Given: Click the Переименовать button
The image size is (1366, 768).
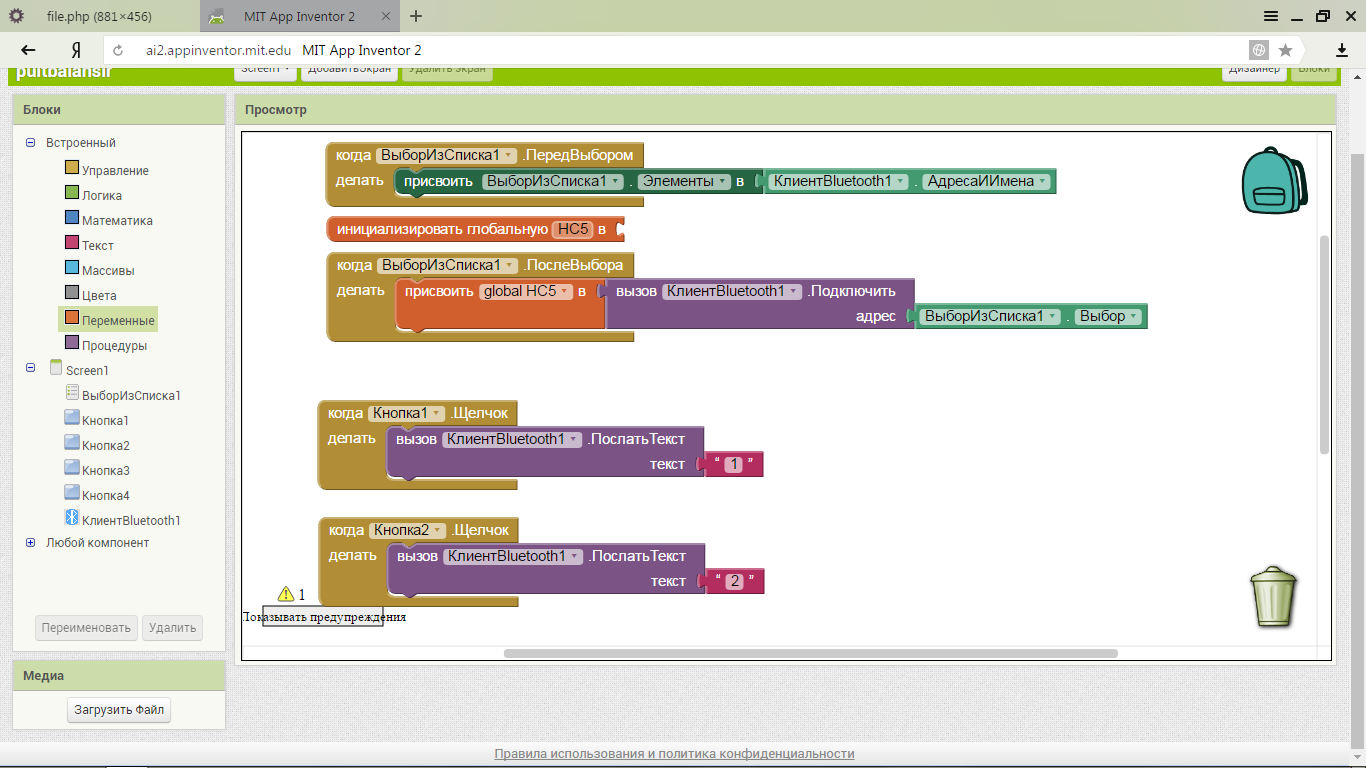Looking at the screenshot, I should coord(86,628).
